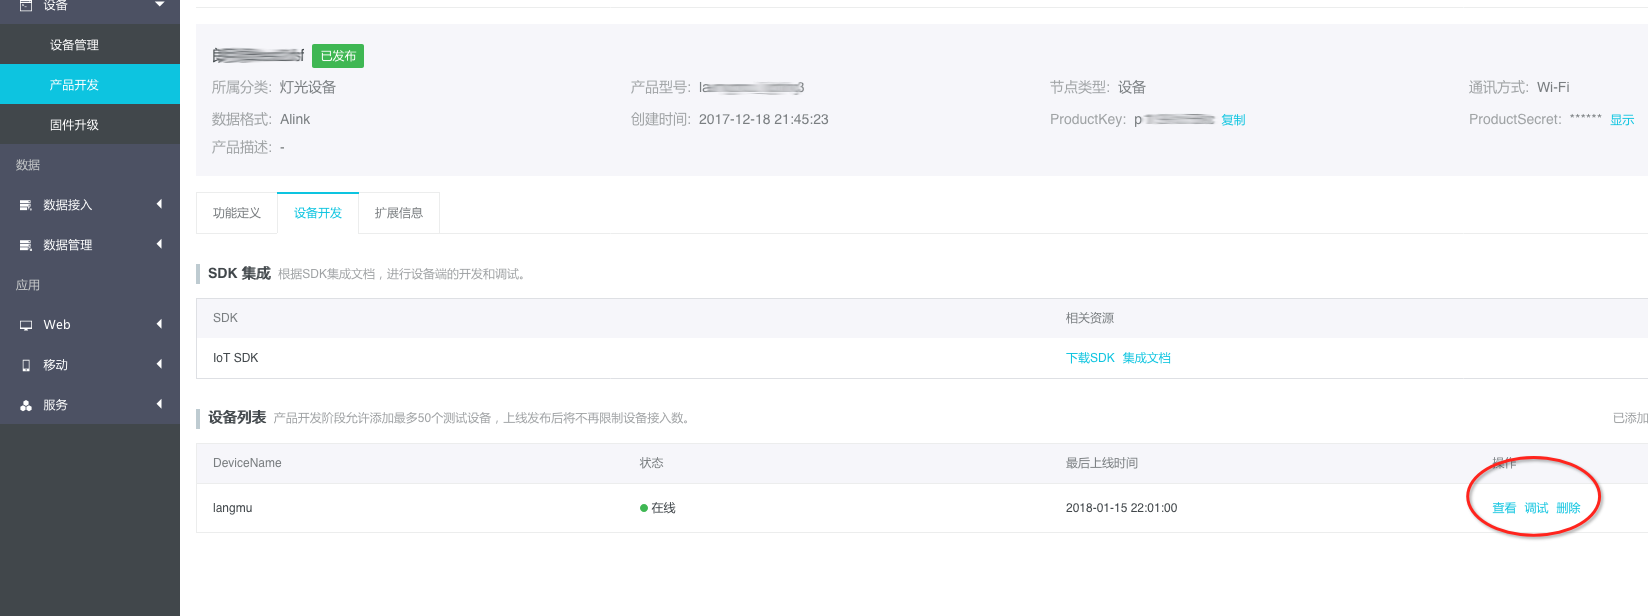The width and height of the screenshot is (1648, 616).
Task: Expand the Web menu arrow
Action: click(x=159, y=324)
